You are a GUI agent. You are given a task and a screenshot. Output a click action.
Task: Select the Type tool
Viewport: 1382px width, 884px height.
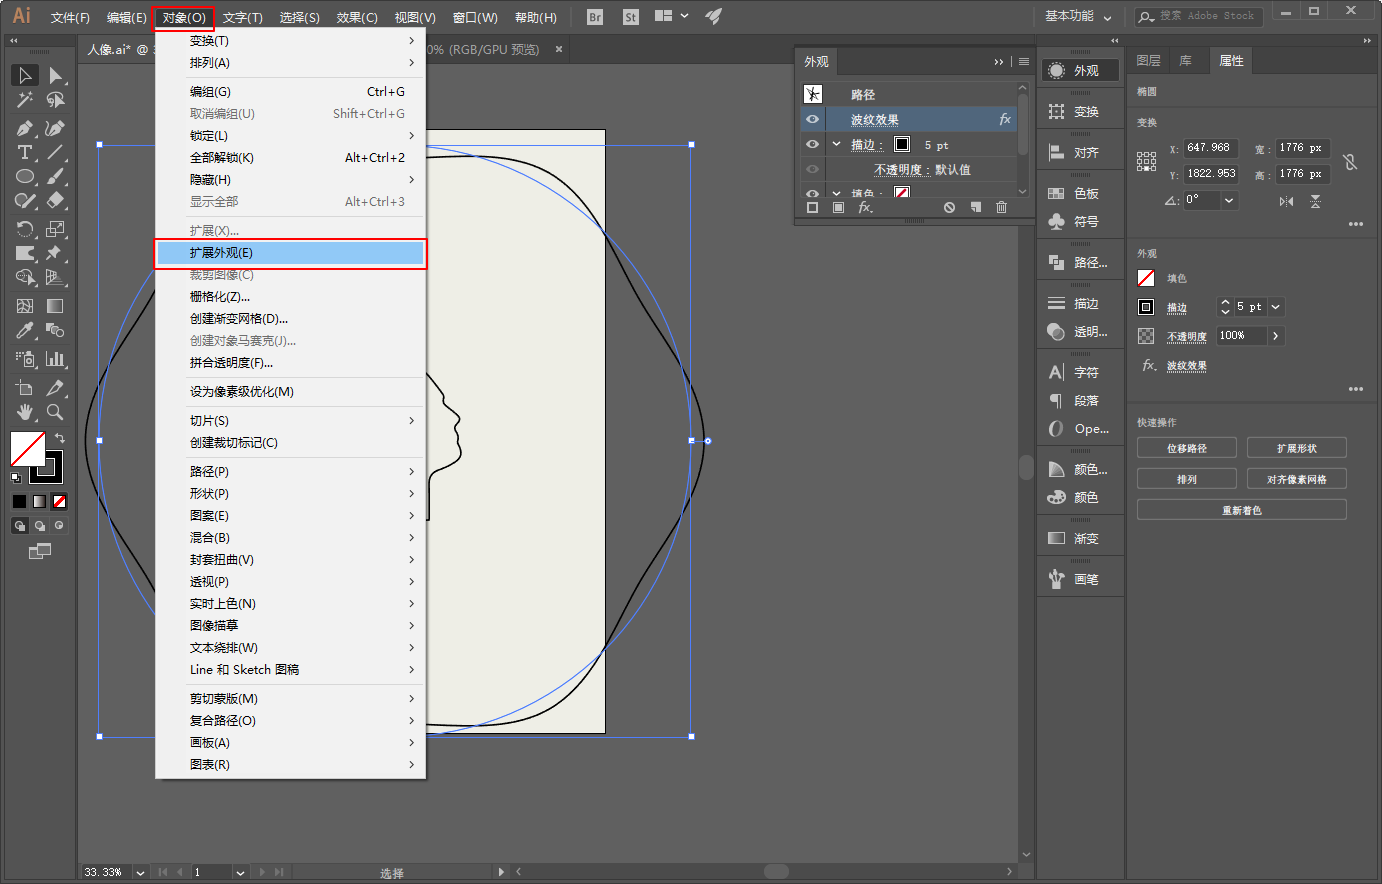point(25,152)
